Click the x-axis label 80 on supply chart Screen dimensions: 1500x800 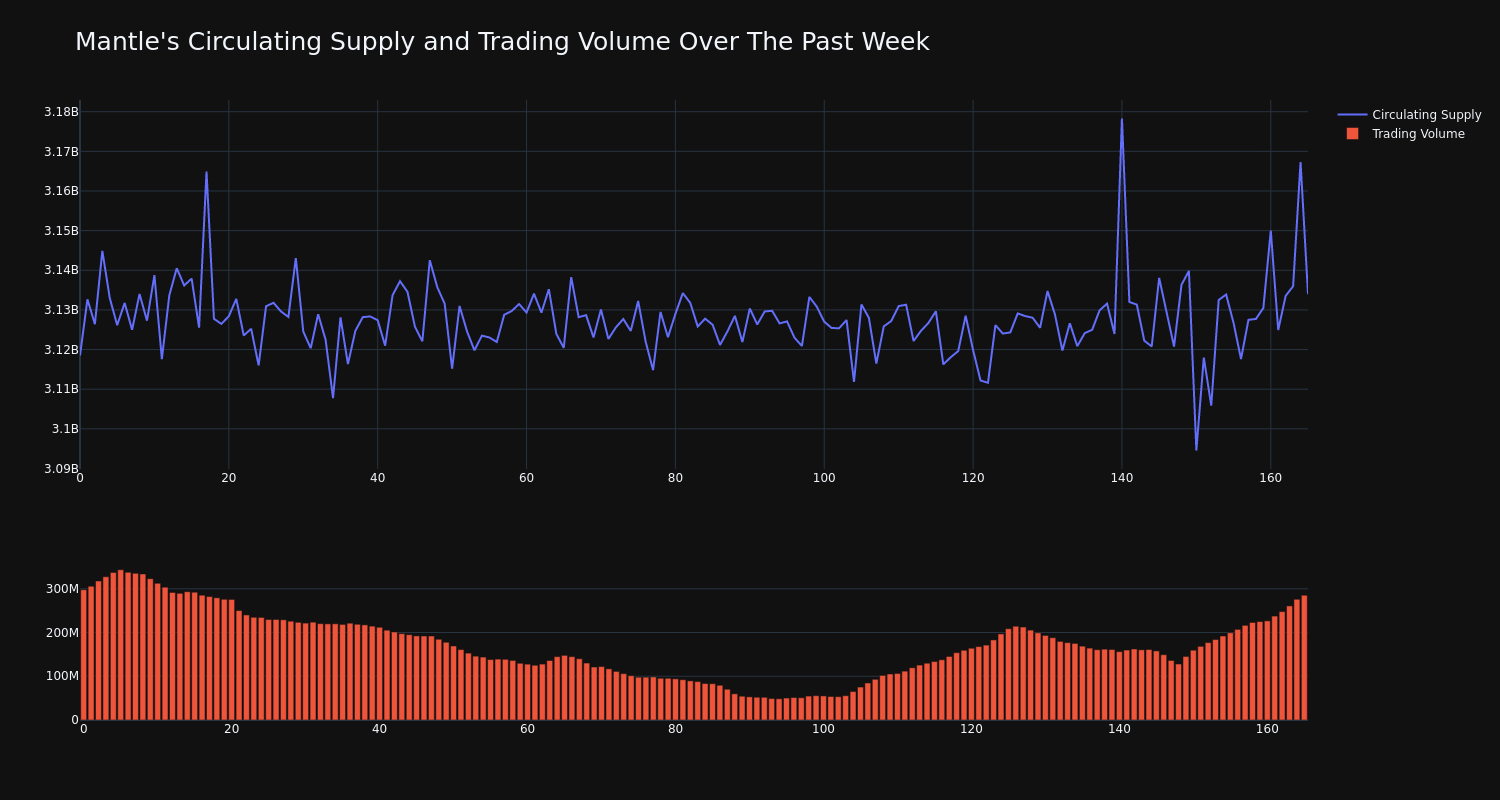[x=675, y=478]
